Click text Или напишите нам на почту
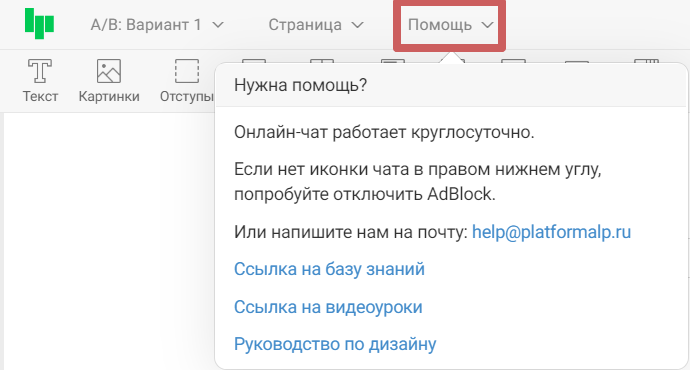 tap(351, 232)
